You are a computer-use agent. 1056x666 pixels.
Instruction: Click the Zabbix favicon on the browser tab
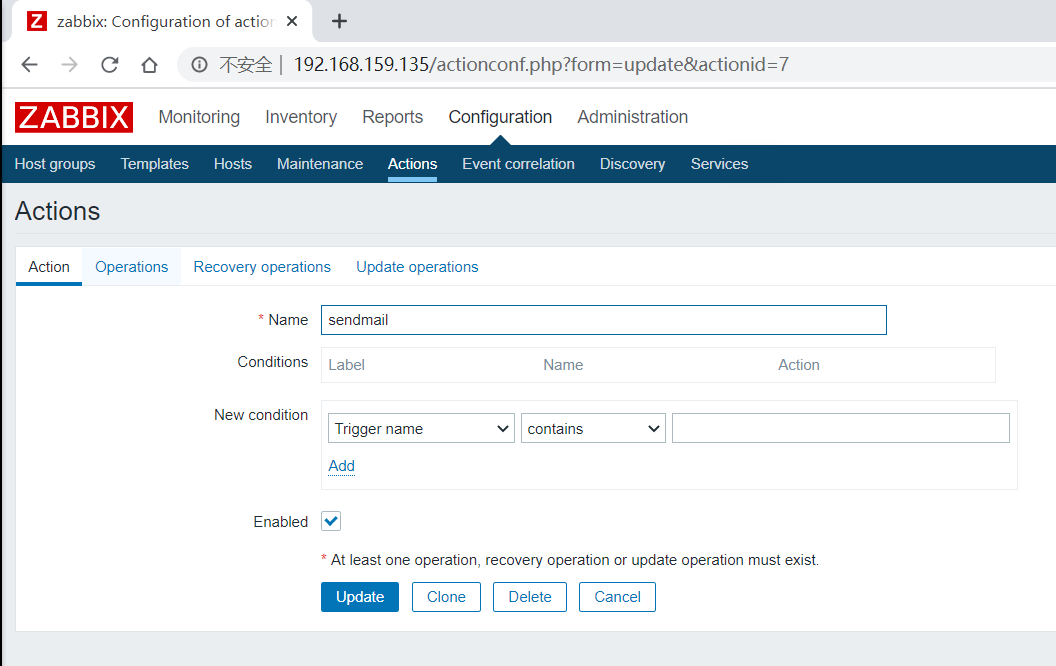[37, 22]
